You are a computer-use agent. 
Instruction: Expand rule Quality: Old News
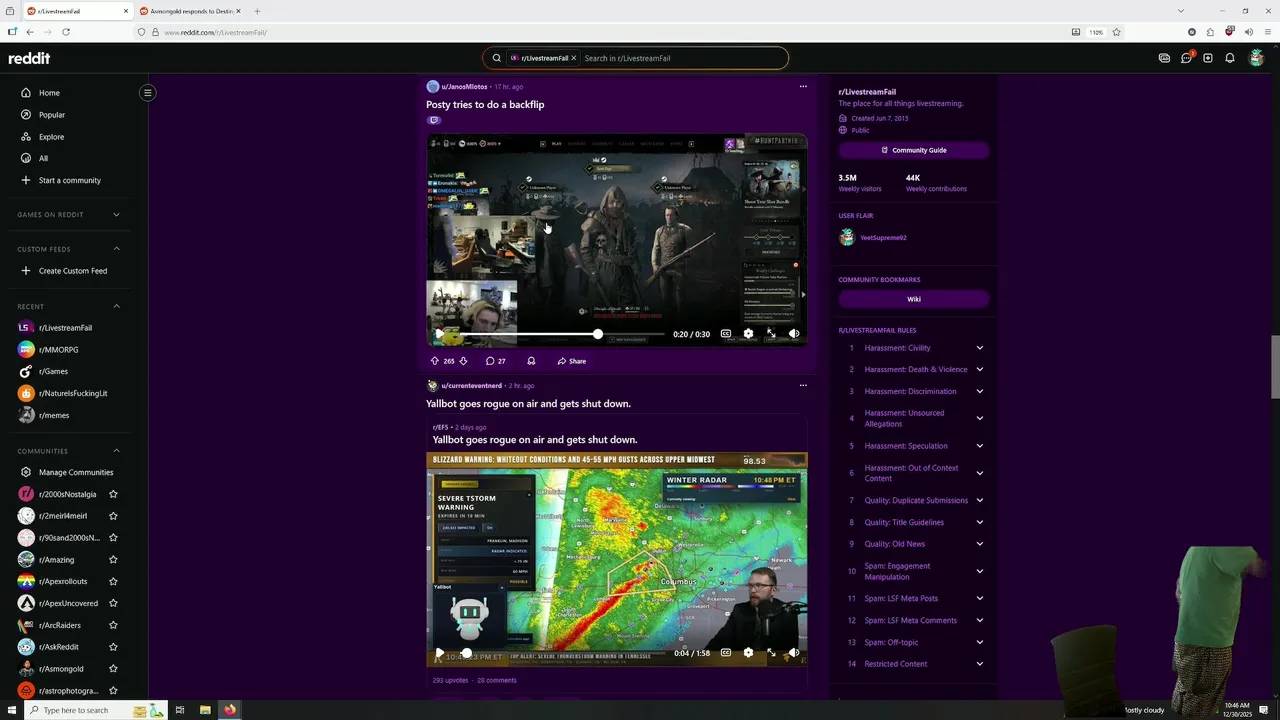tap(914, 544)
